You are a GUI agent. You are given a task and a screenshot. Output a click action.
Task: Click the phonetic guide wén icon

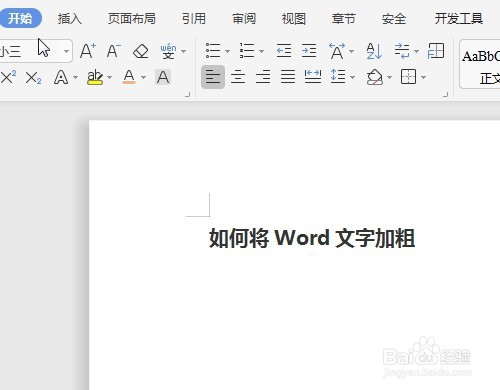tap(168, 51)
